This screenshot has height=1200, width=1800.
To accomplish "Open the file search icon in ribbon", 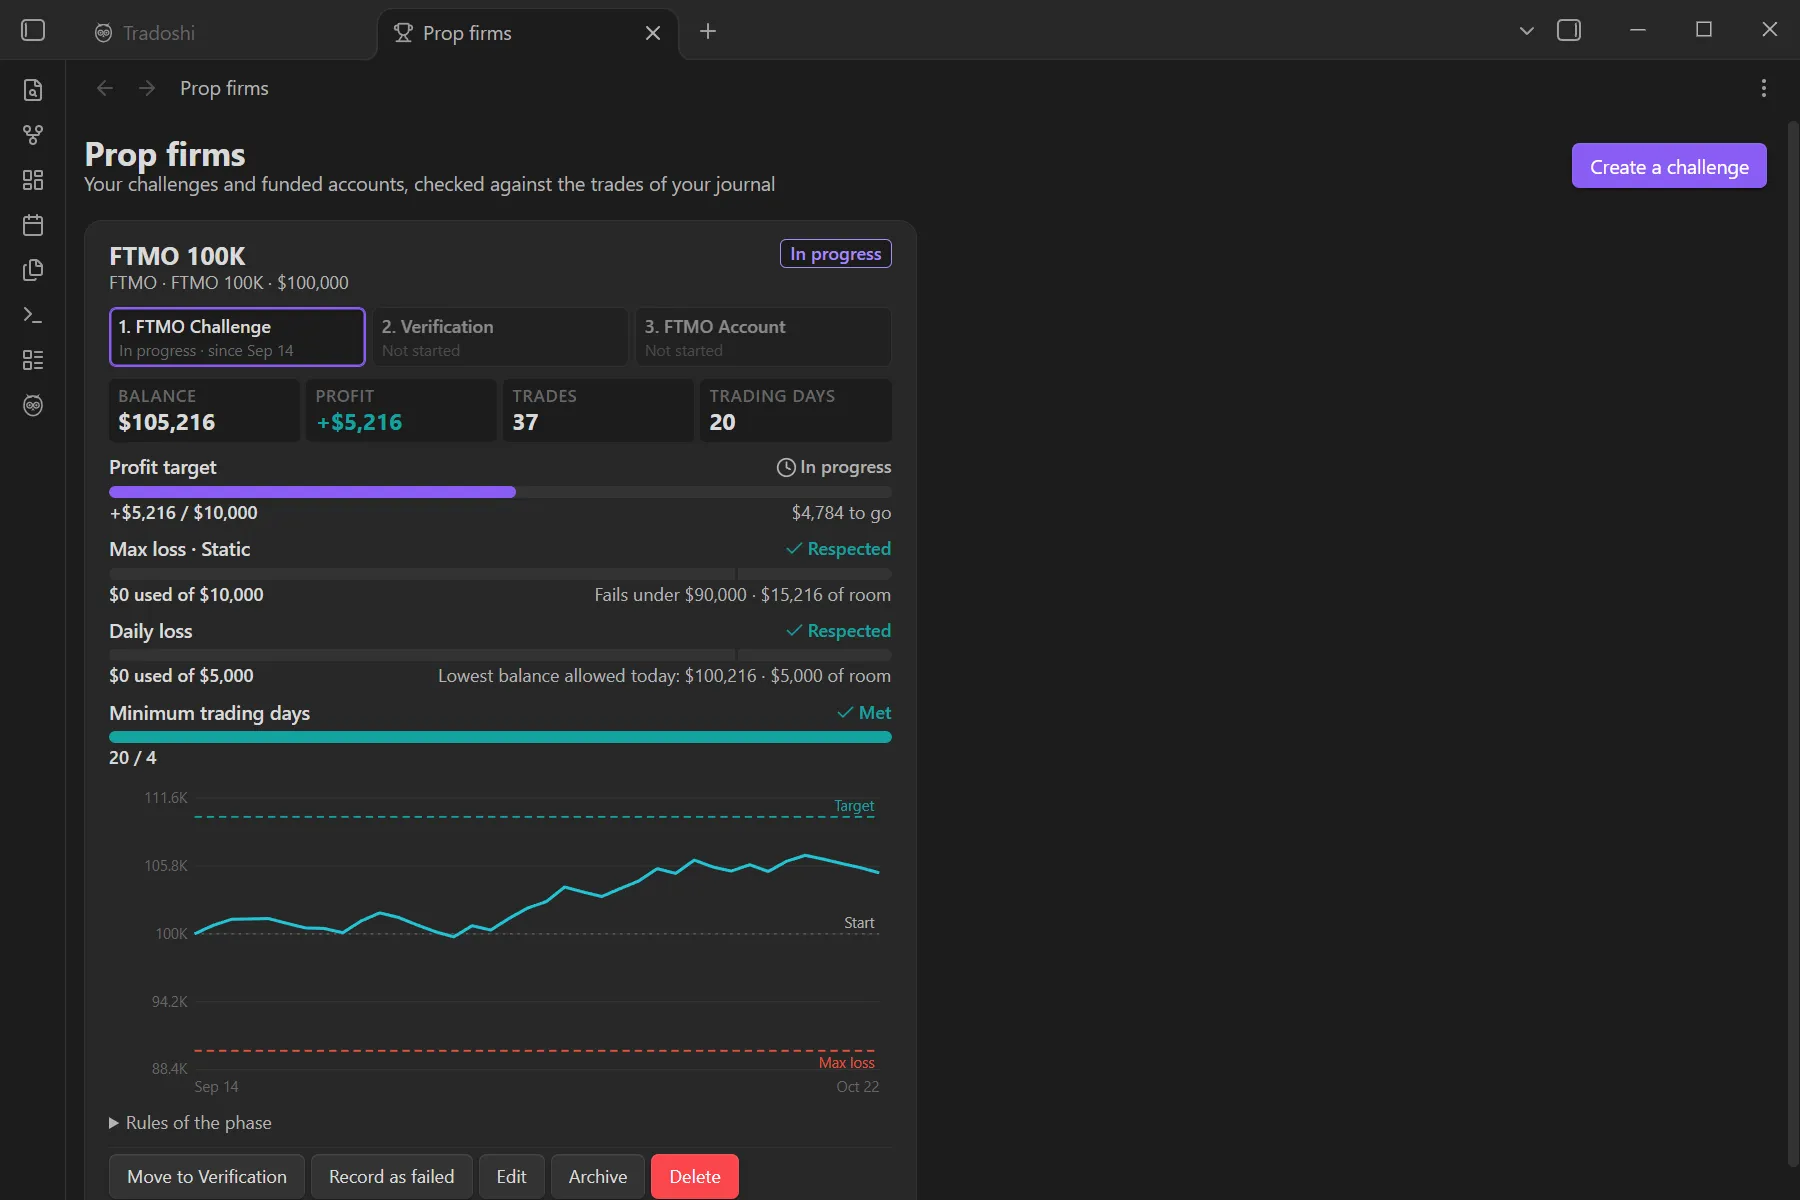I will (x=33, y=90).
